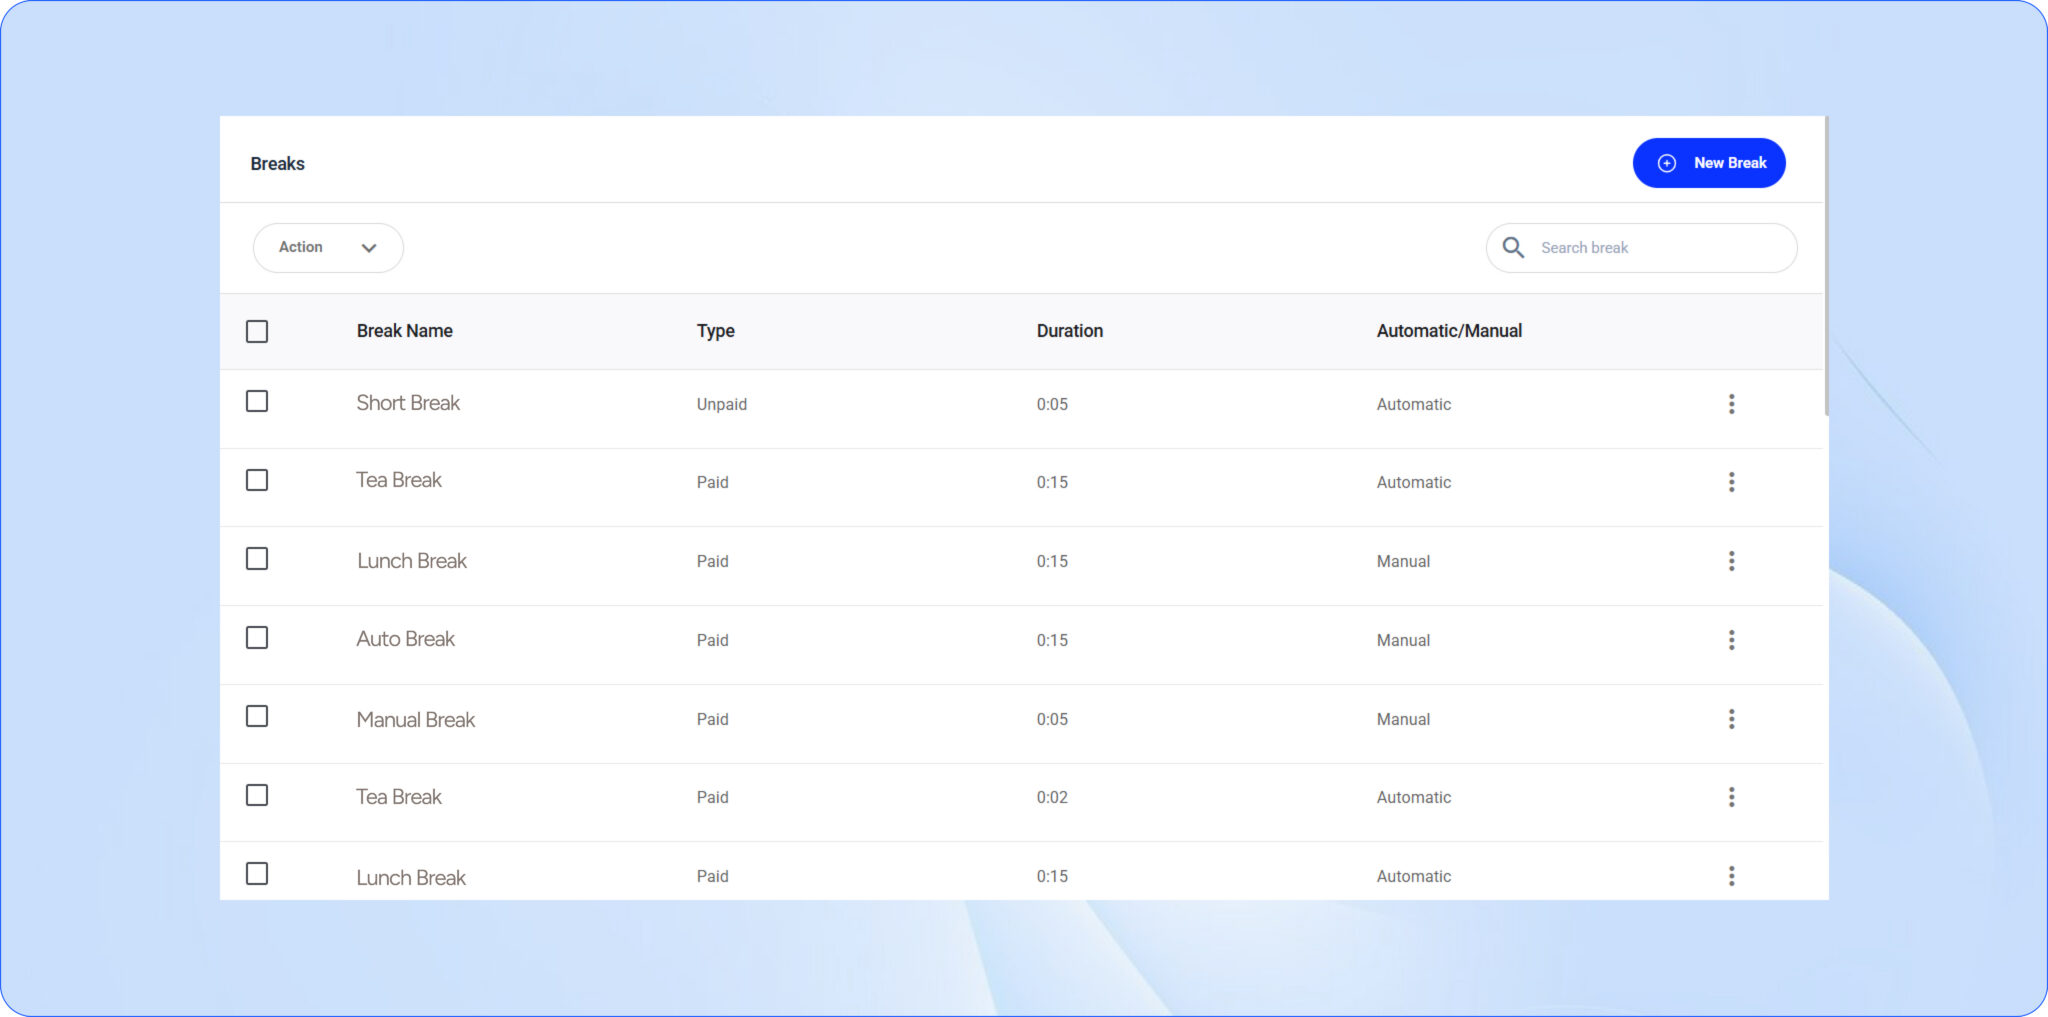Focus the Search break field
Screen dimensions: 2048x1017
(x=1641, y=248)
